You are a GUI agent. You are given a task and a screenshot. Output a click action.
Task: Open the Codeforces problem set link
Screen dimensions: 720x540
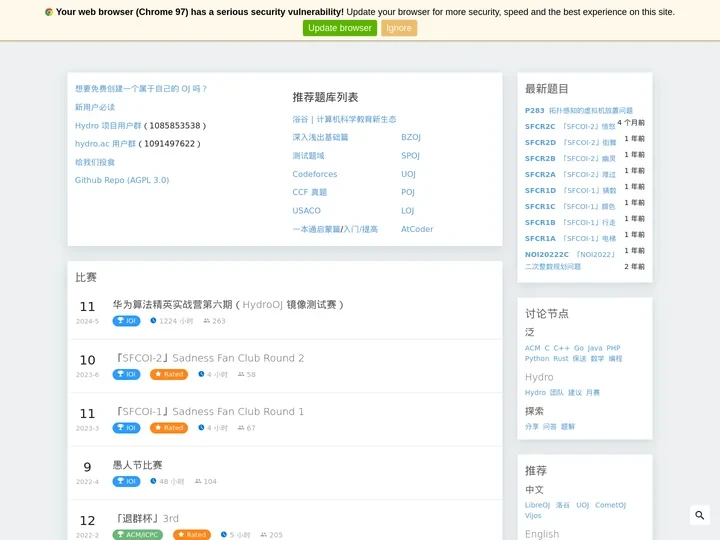coord(315,174)
